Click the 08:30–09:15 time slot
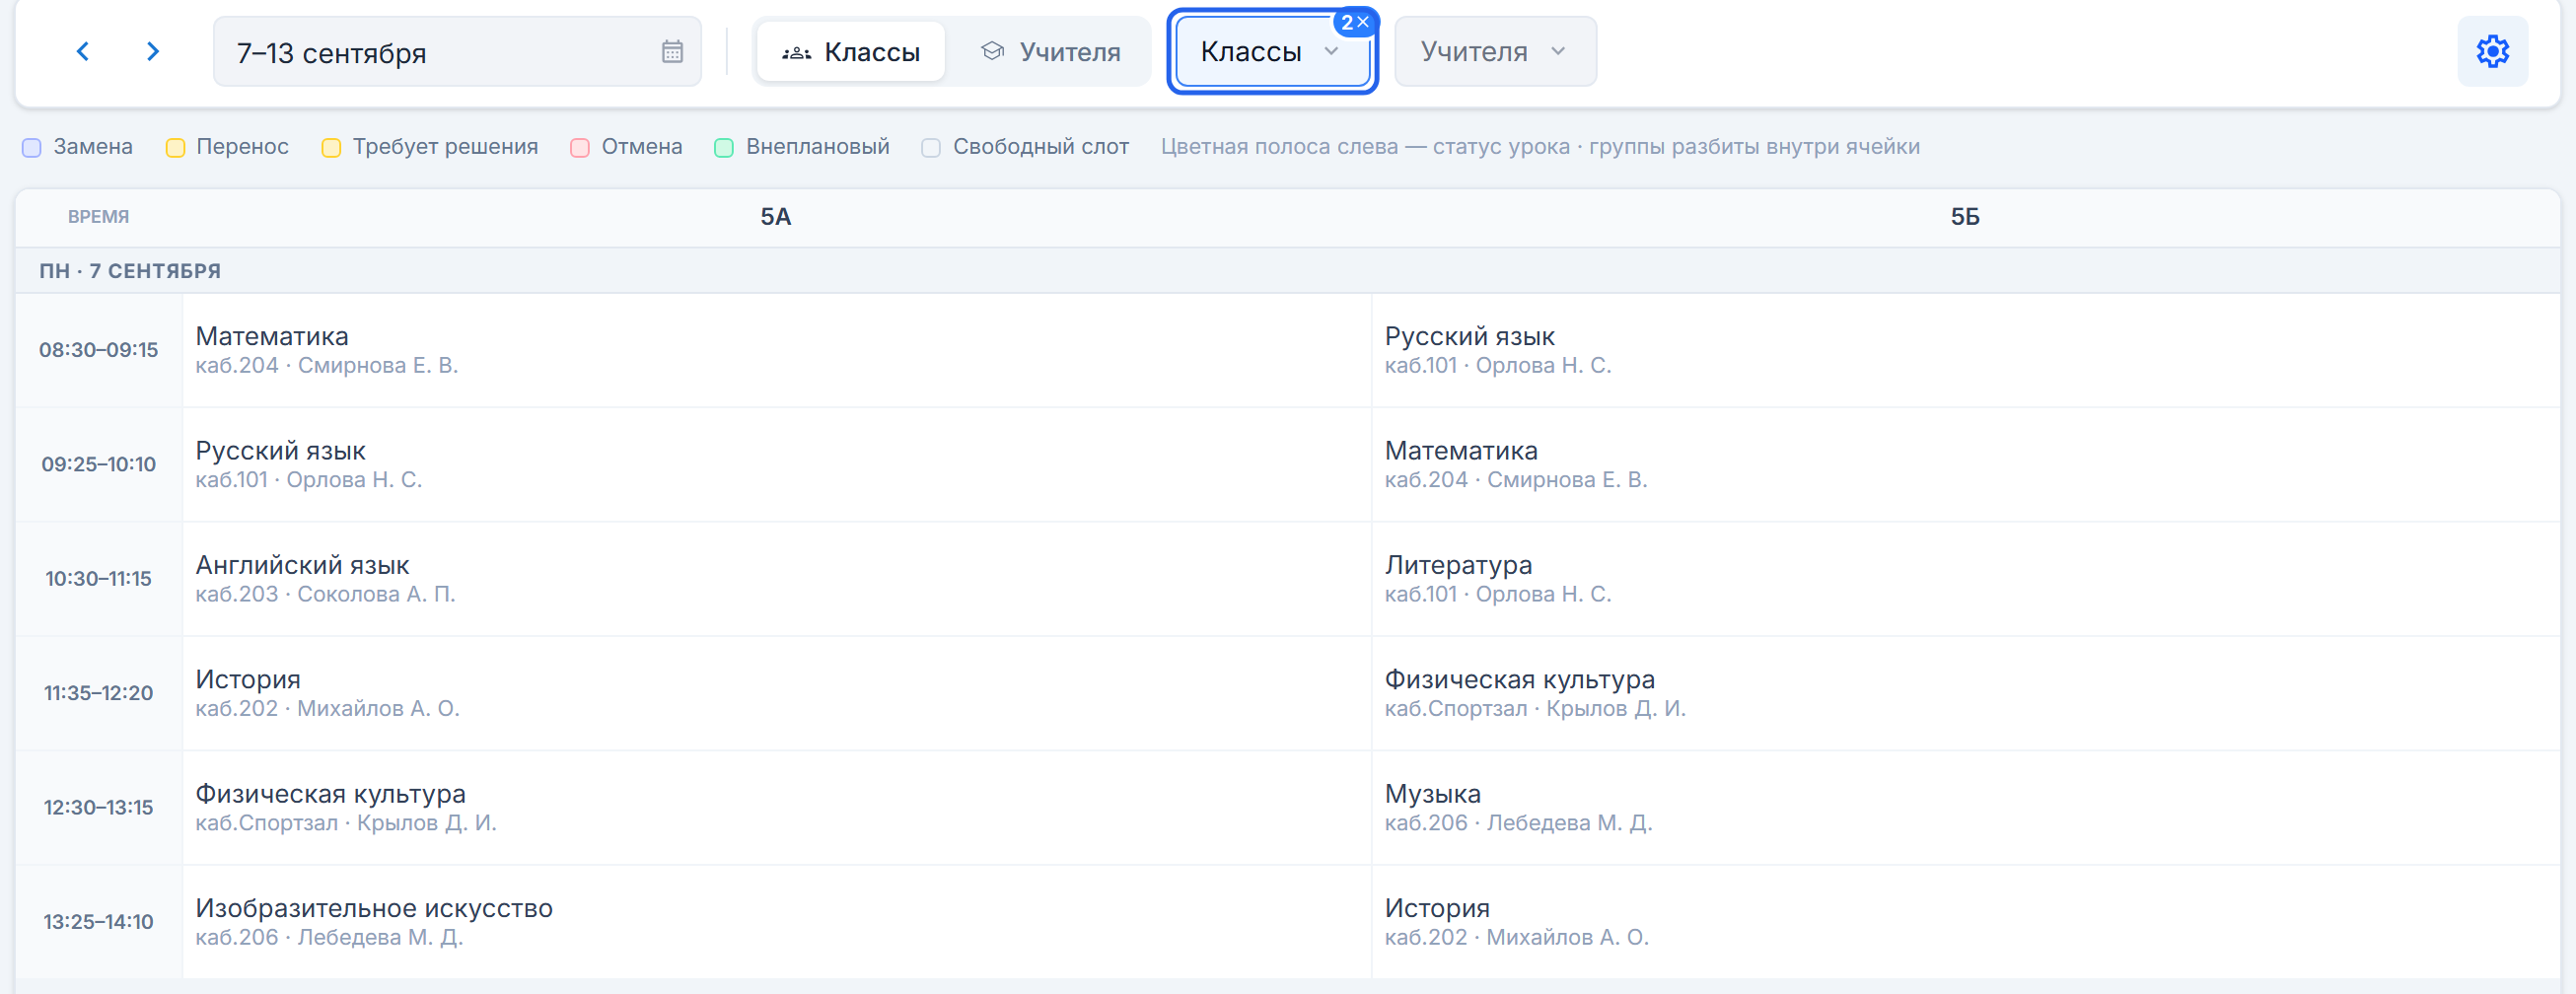This screenshot has width=2576, height=994. click(x=99, y=350)
